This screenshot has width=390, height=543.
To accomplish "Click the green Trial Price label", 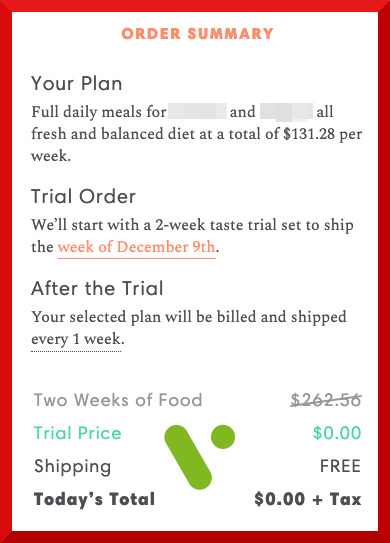I will point(78,433).
